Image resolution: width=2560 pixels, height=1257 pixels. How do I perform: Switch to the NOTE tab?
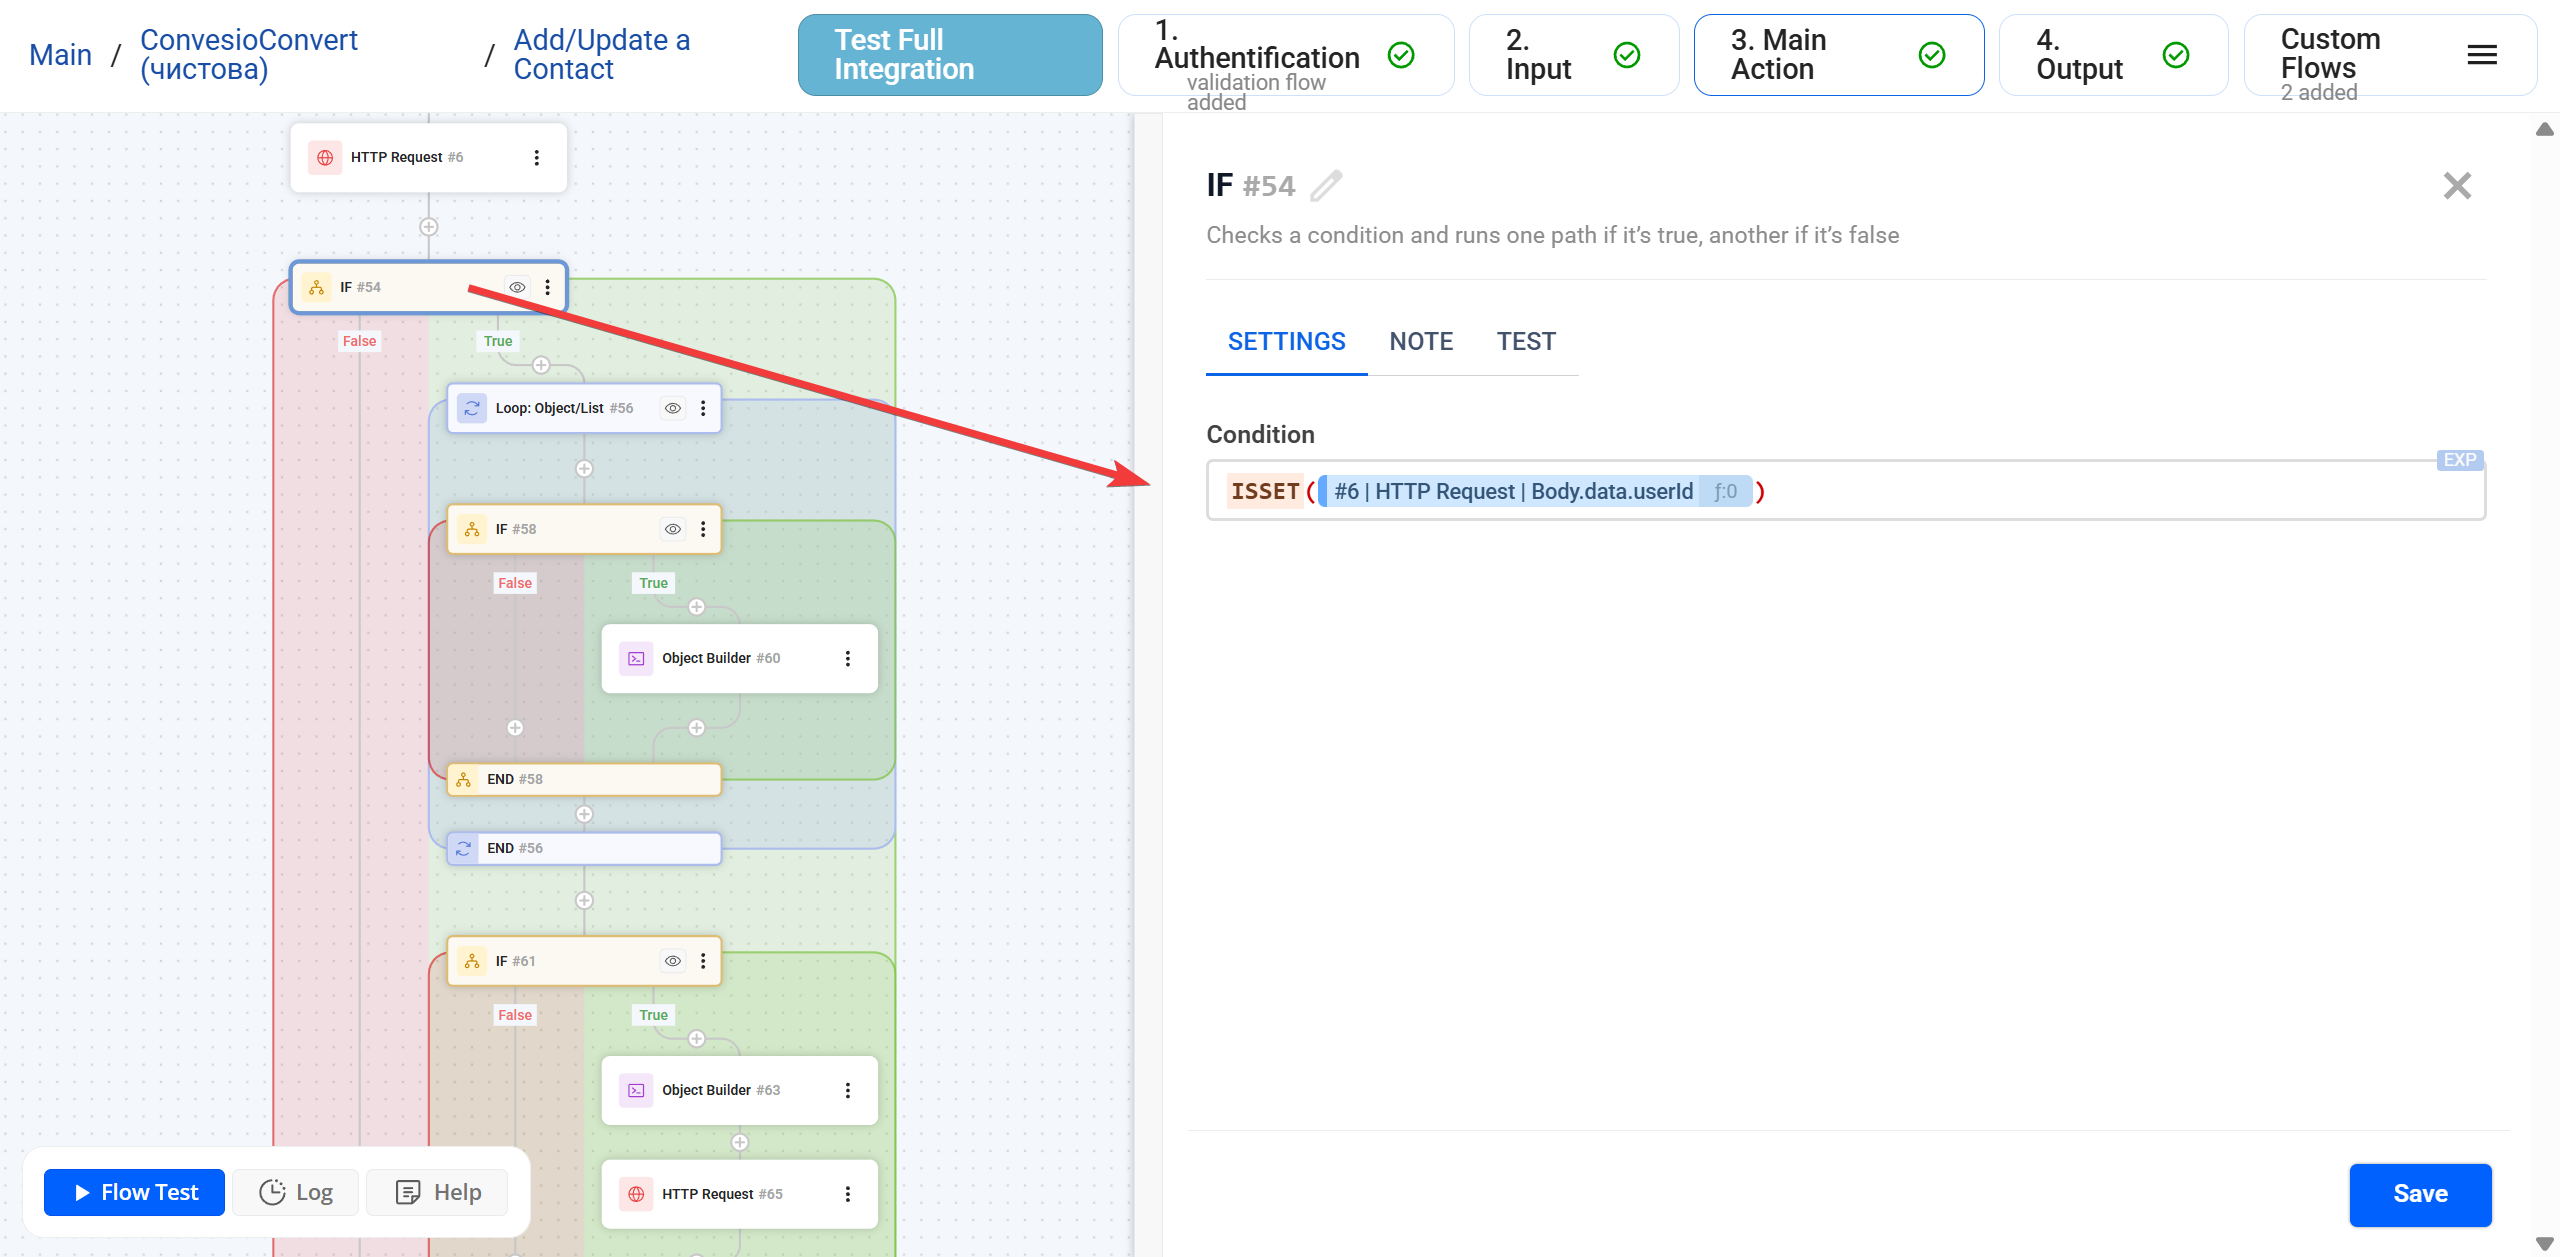[x=1421, y=342]
